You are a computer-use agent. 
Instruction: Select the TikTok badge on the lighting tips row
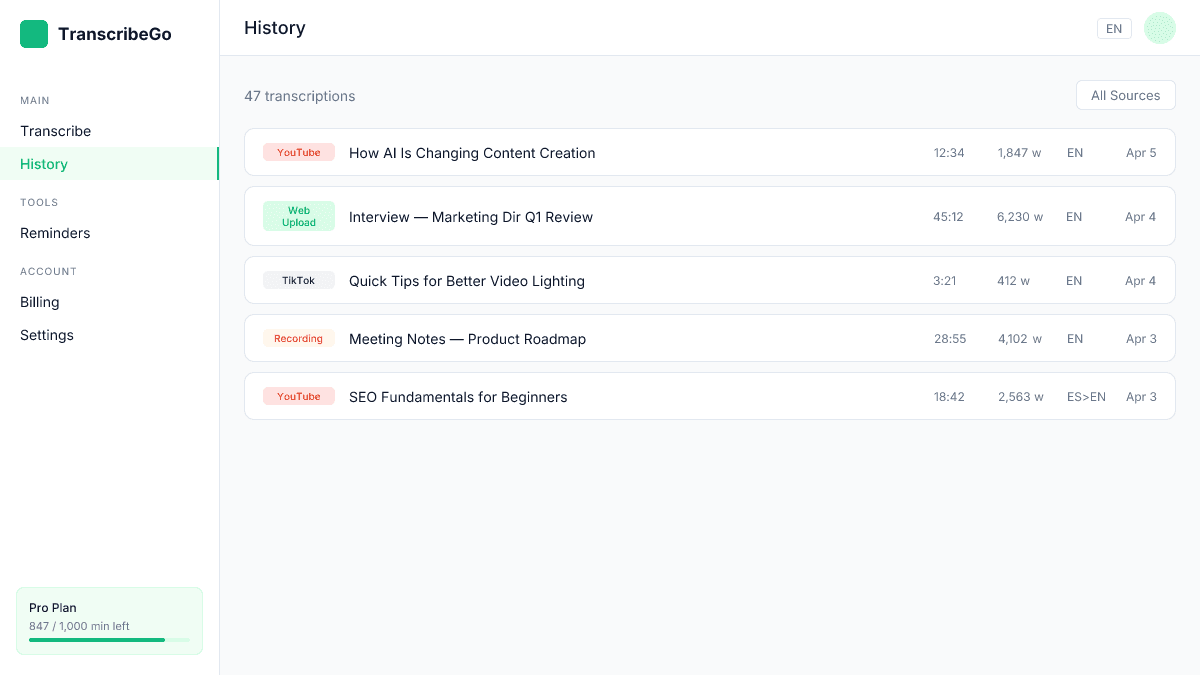(298, 280)
